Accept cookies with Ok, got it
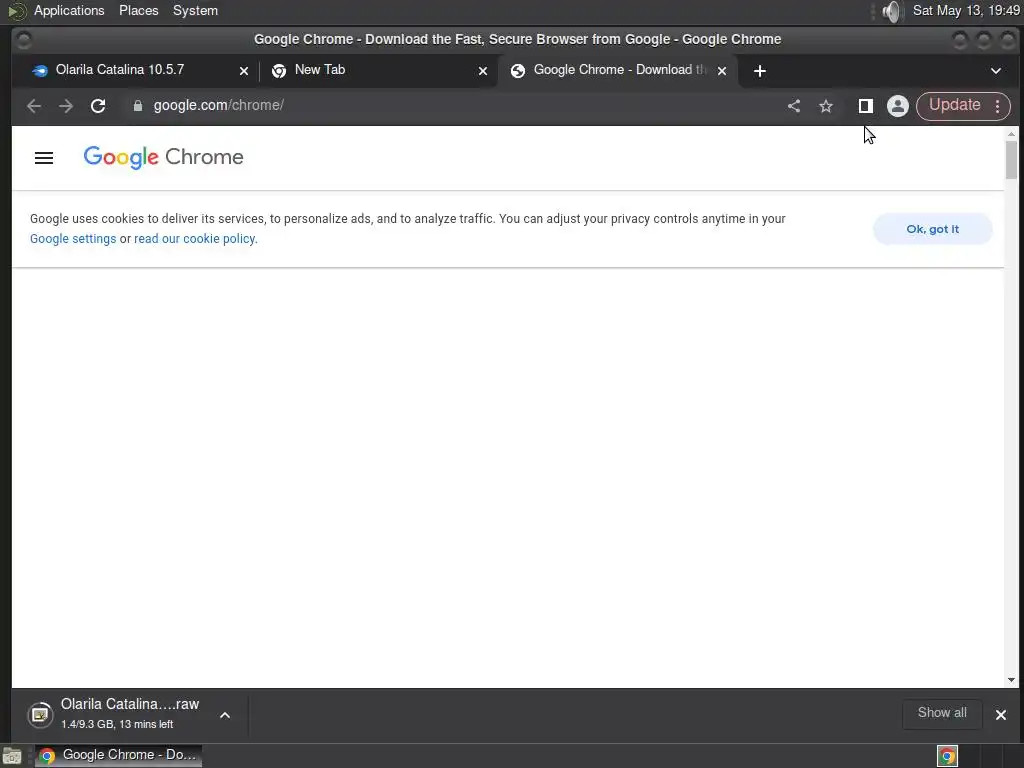 click(x=933, y=229)
